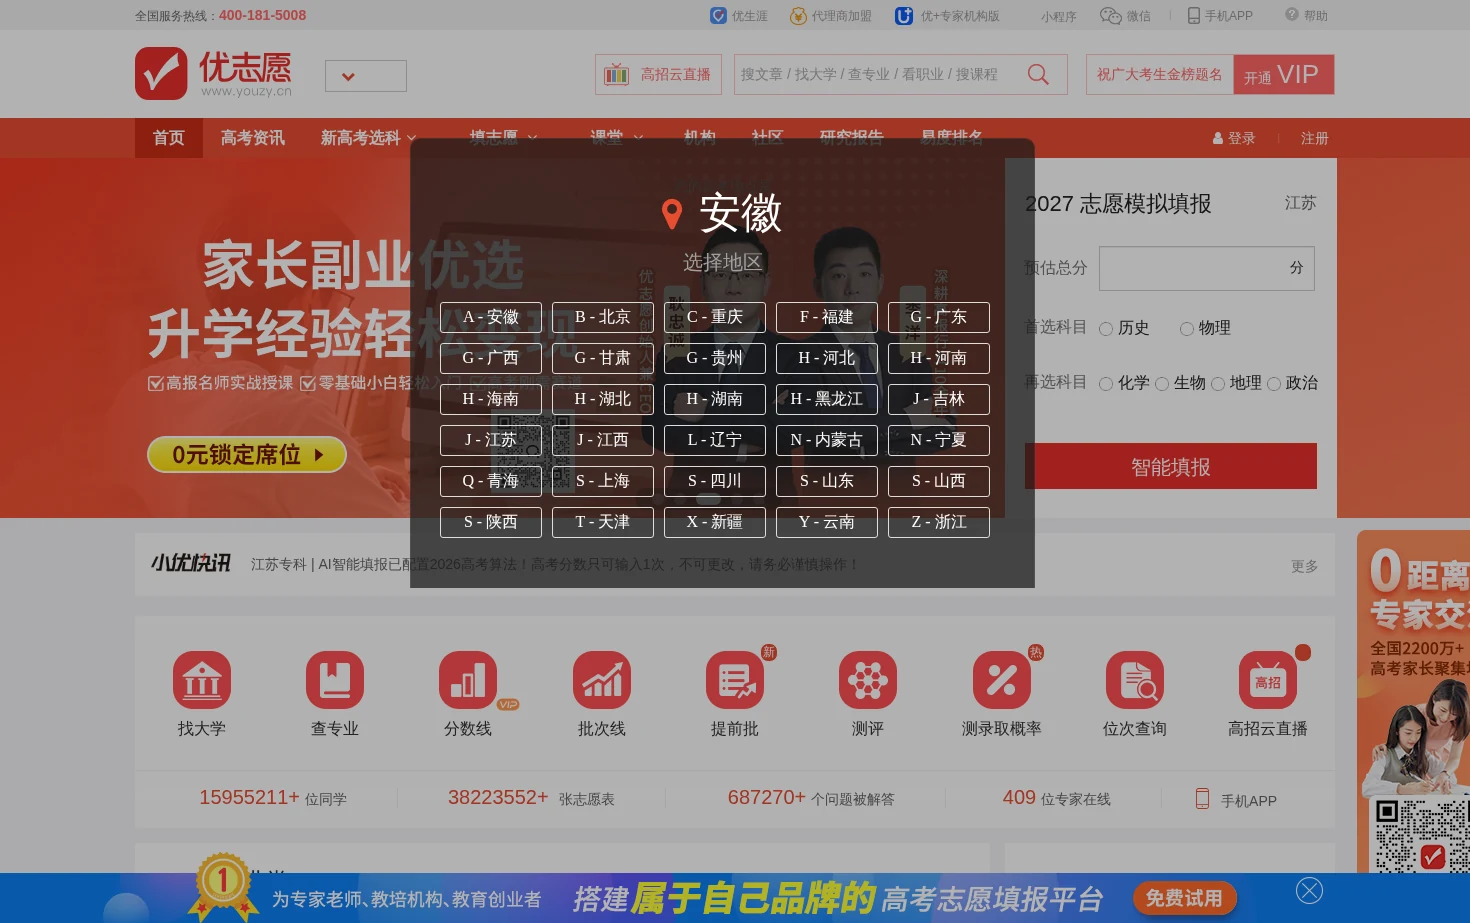The width and height of the screenshot is (1470, 923).
Task: Open the 高招云直播 shortcut icon
Action: coord(1268,680)
